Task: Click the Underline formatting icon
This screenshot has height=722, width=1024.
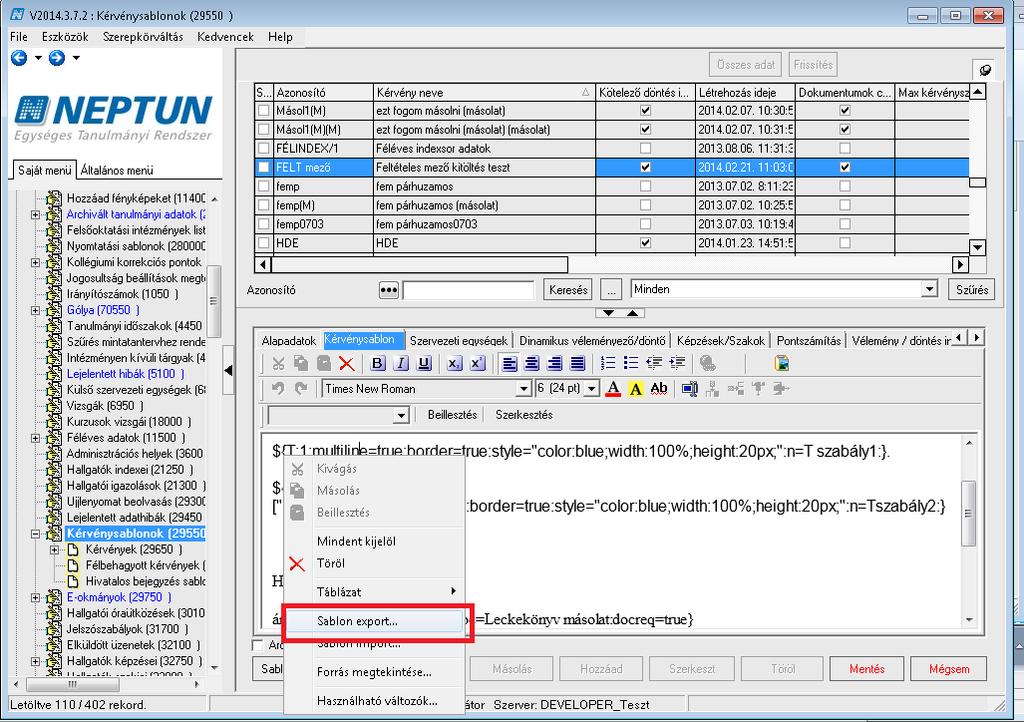Action: [424, 364]
